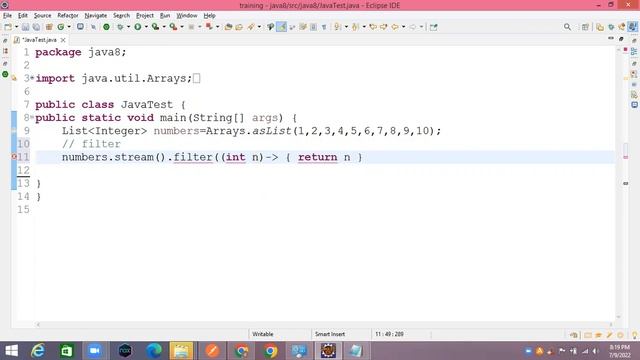640x360 pixels.
Task: Open the Window menu
Action: (x=187, y=16)
